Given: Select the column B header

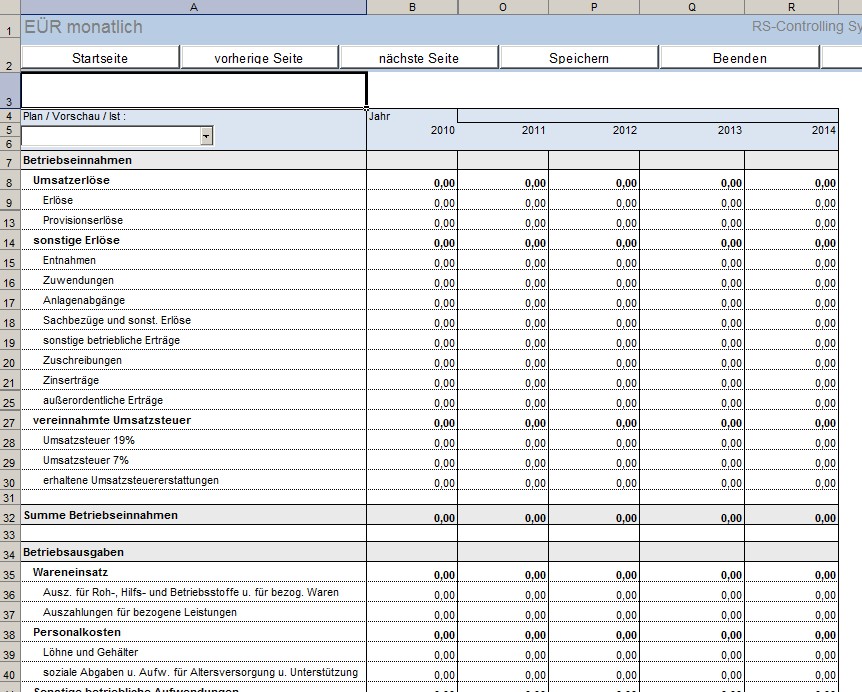Looking at the screenshot, I should (x=412, y=7).
